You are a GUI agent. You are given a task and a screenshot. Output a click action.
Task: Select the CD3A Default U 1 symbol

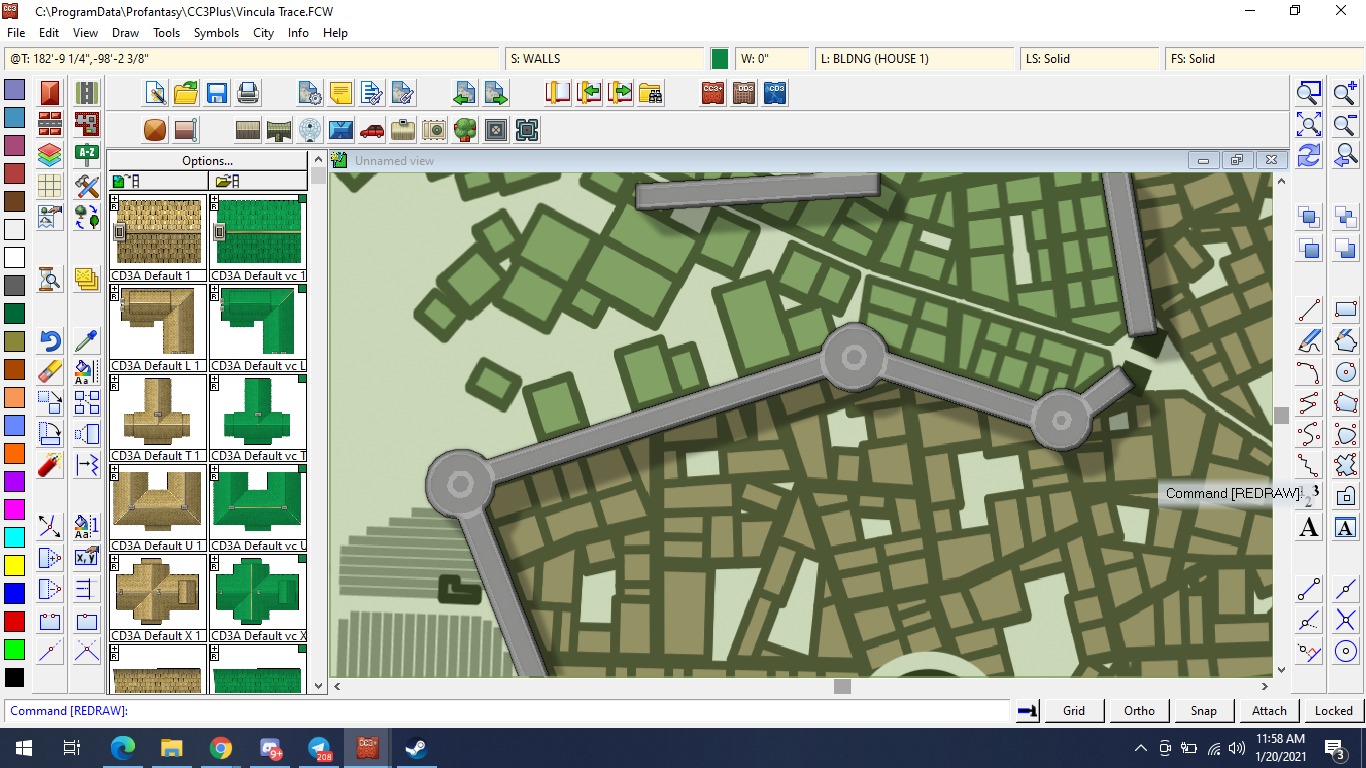pyautogui.click(x=158, y=509)
